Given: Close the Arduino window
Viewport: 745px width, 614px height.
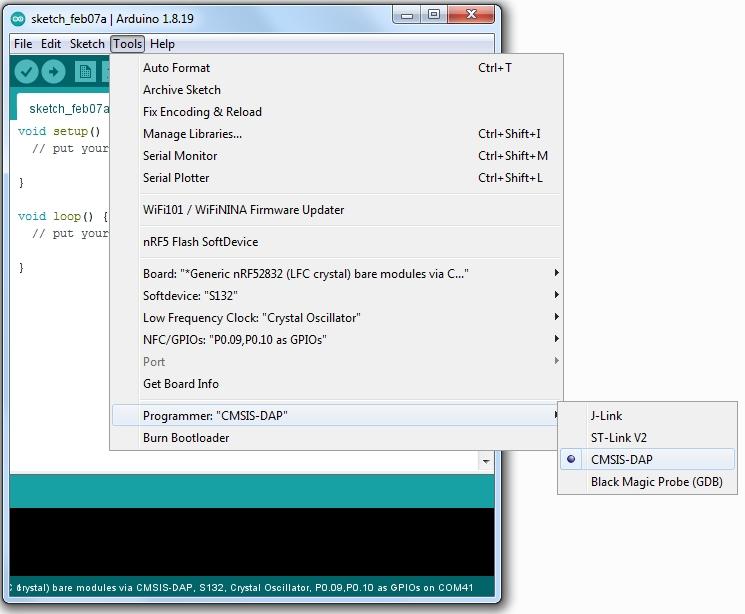Looking at the screenshot, I should tap(471, 15).
